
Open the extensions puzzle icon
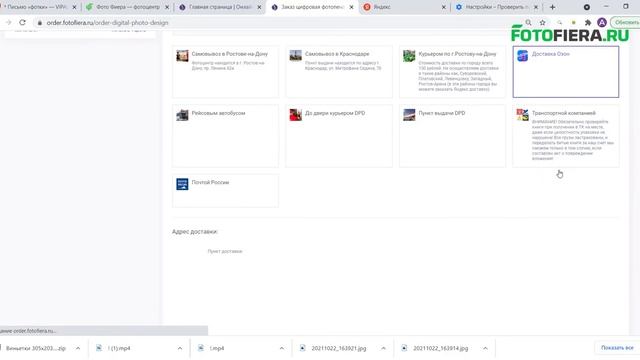[588, 22]
